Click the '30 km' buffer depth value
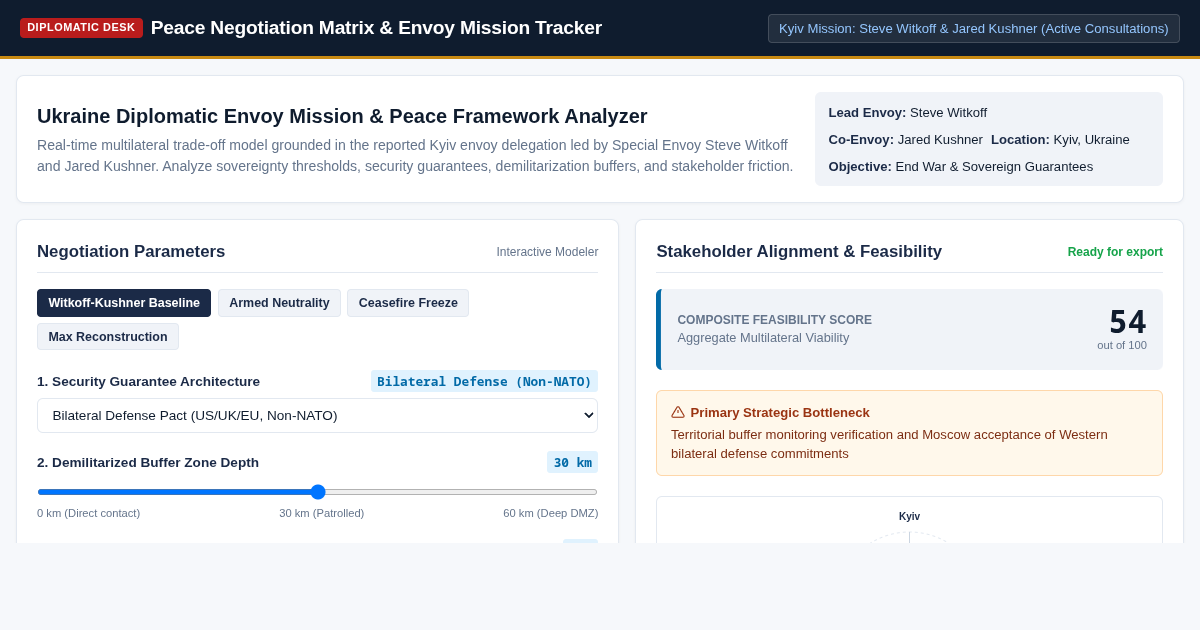1200x630 pixels. (x=573, y=462)
